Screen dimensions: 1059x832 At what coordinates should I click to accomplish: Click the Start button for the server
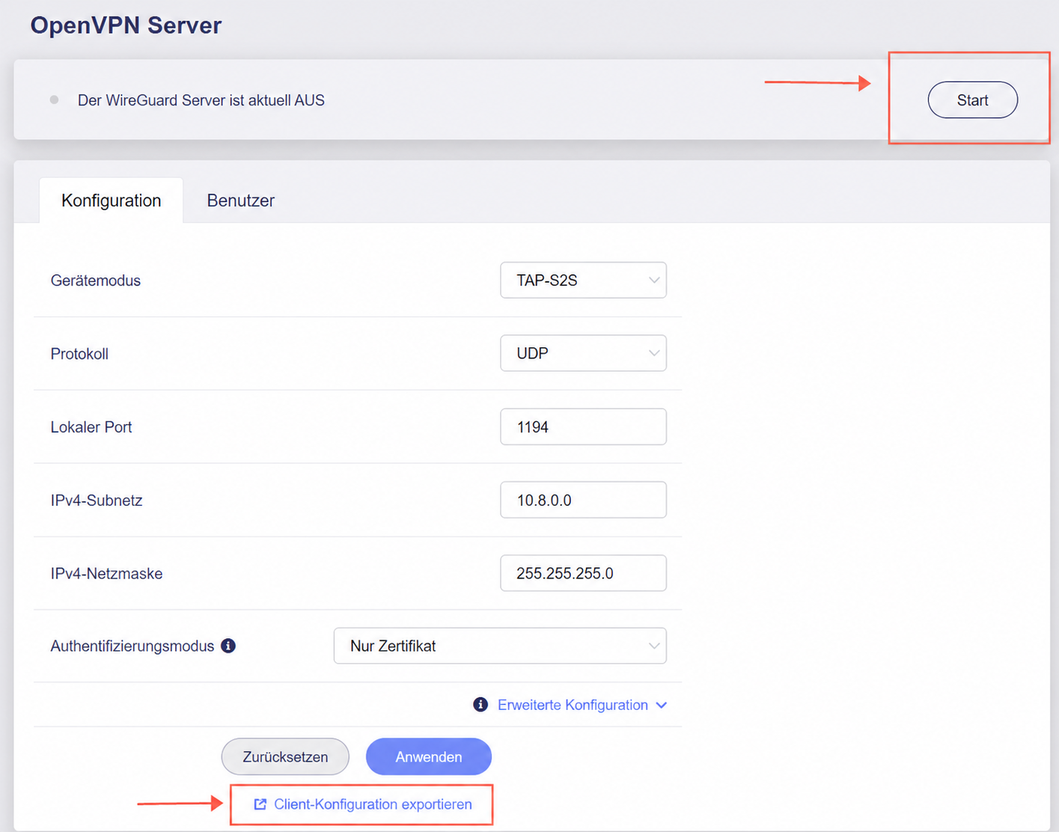click(x=973, y=100)
